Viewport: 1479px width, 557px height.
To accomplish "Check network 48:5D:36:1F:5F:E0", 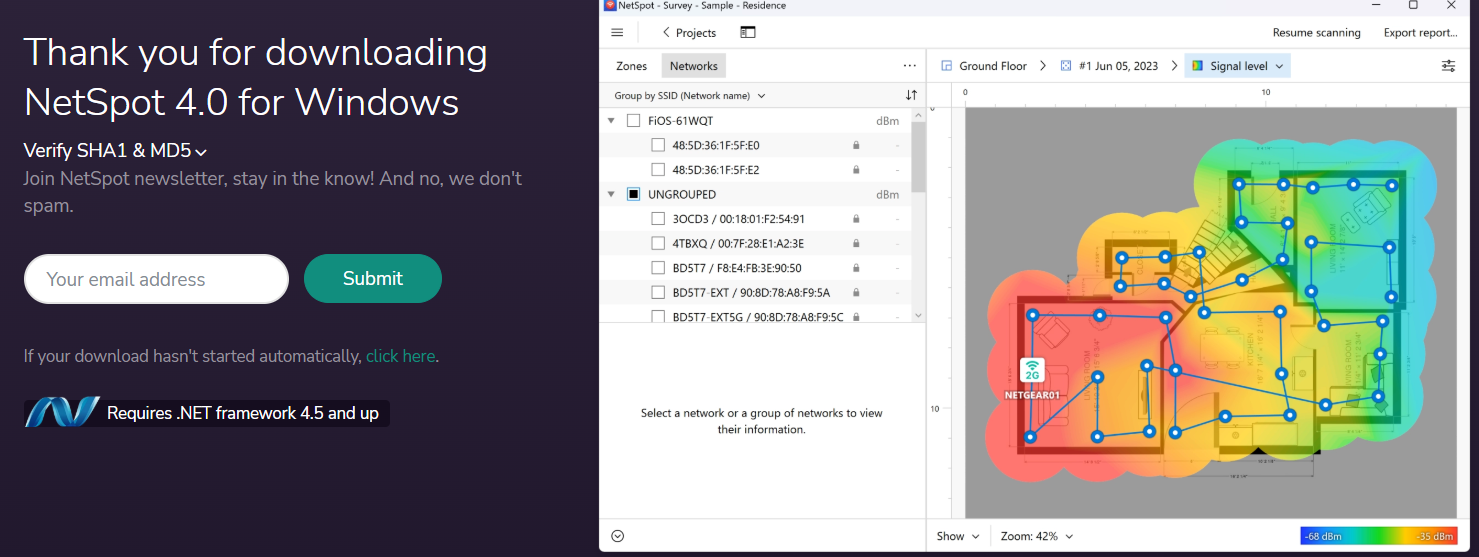I will (x=658, y=145).
